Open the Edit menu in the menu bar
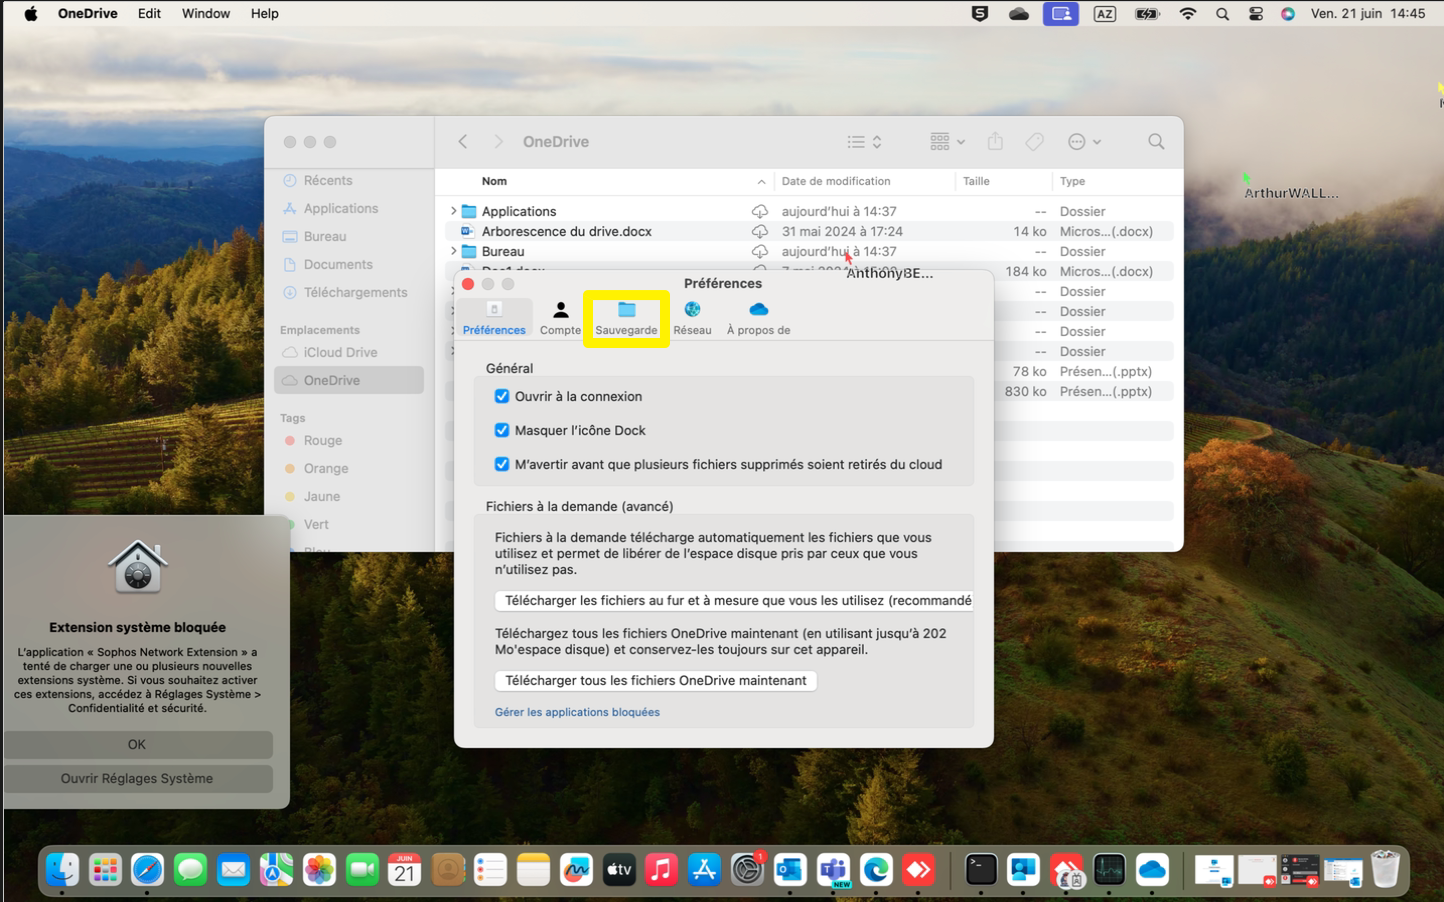The height and width of the screenshot is (902, 1444). click(x=149, y=14)
